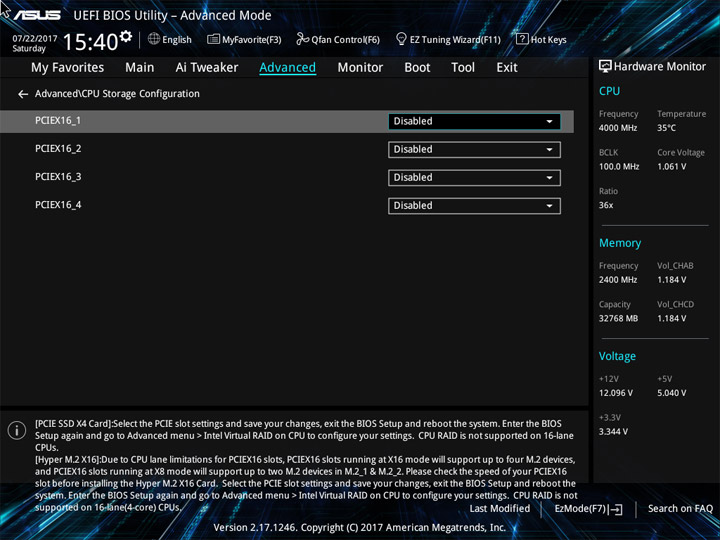Click the 36x ratio value
Screen dimensions: 720x540
[606, 205]
